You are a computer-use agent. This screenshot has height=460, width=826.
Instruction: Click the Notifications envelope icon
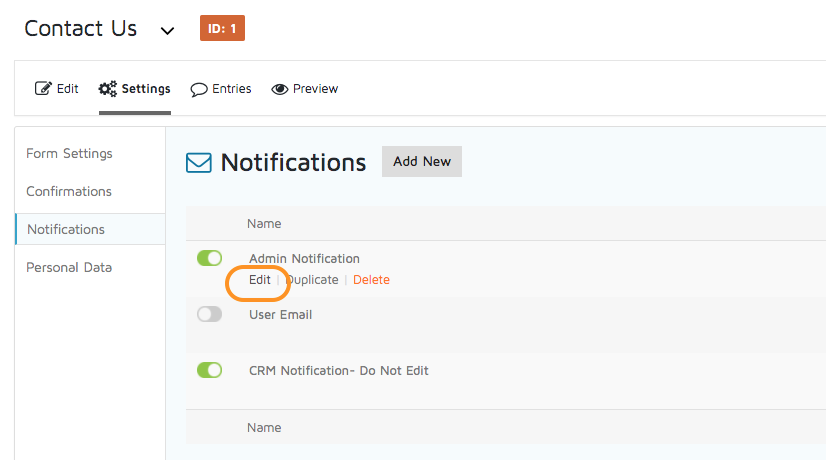click(199, 163)
